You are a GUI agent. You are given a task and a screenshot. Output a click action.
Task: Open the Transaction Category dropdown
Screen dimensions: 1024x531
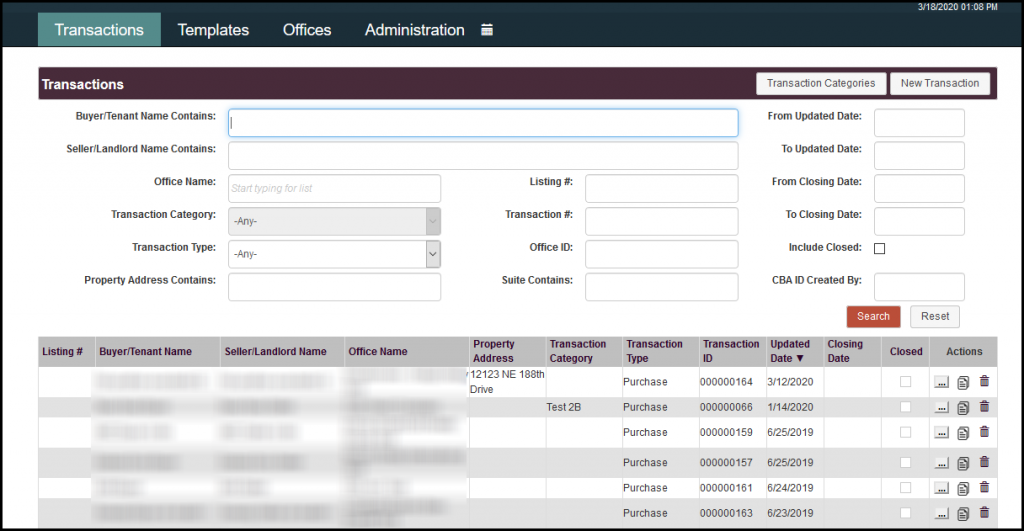[334, 221]
